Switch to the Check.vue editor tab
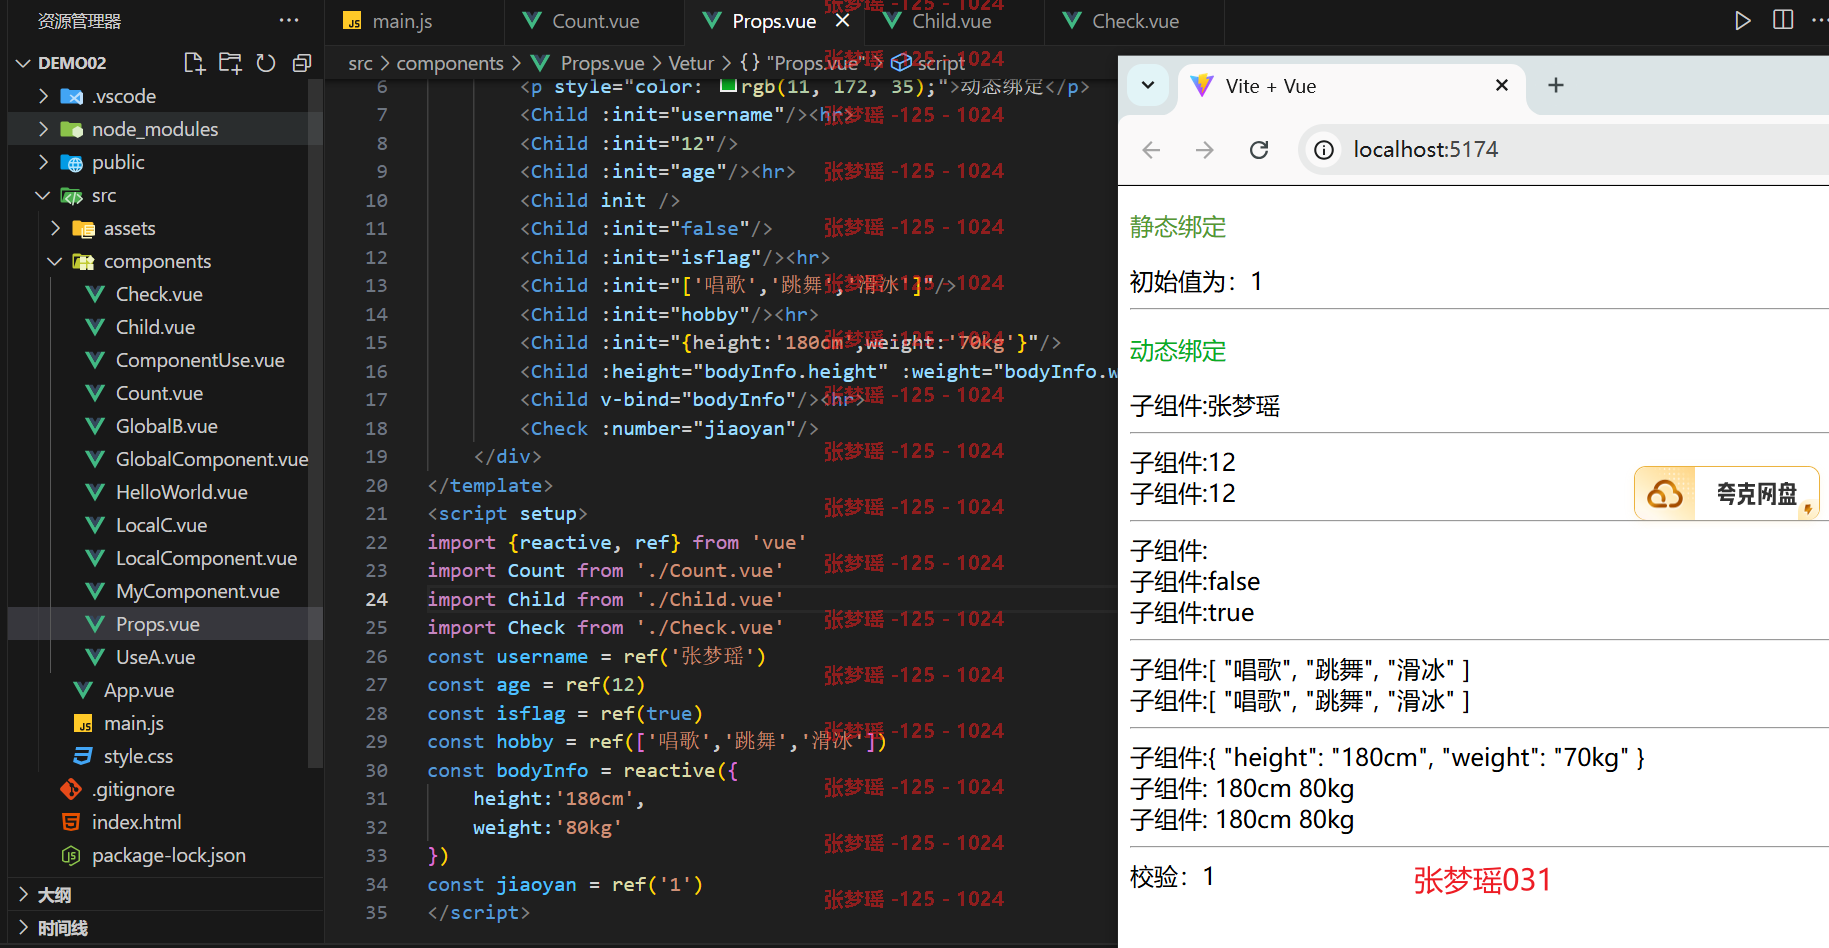1829x948 pixels. tap(1134, 21)
